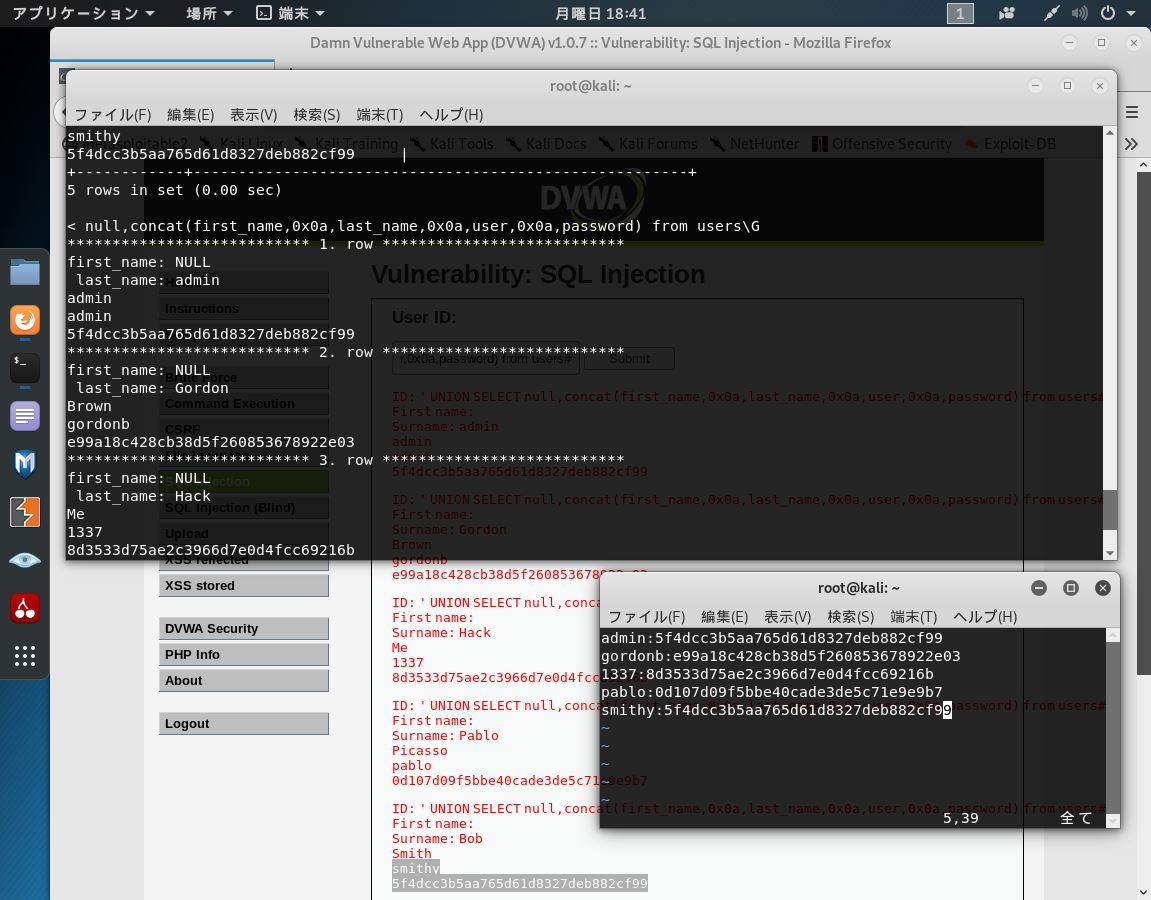Open アプリケーション menu in top bar
Screen dimensions: 1151x900
[x=83, y=13]
